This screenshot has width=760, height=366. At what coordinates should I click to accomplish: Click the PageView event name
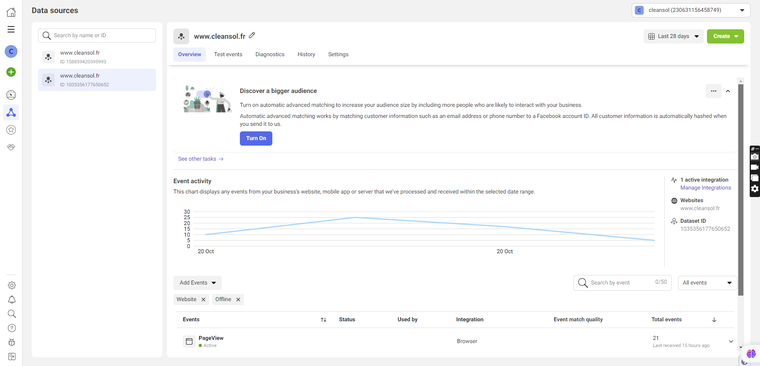(211, 338)
